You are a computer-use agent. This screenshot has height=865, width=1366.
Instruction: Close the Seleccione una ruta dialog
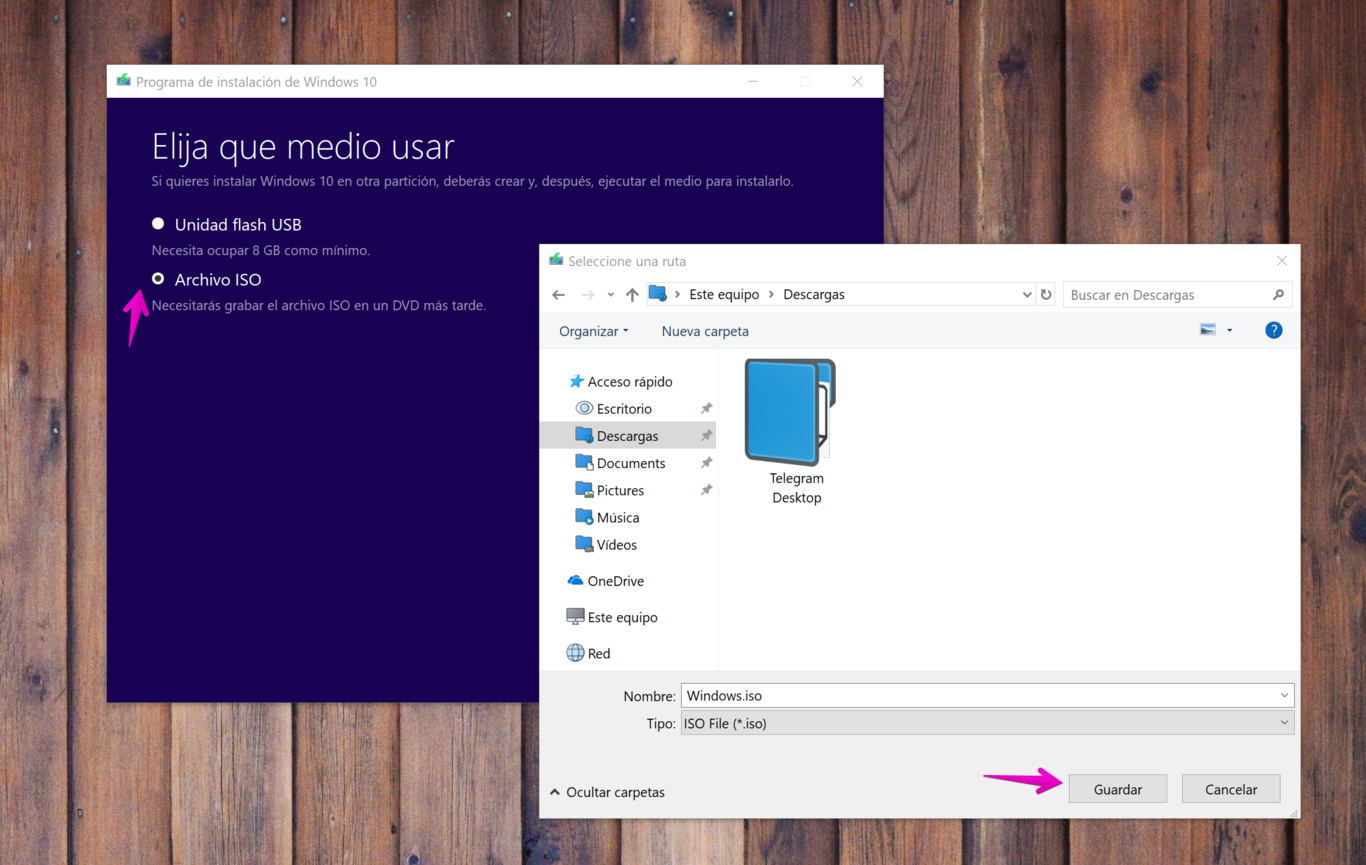click(x=1282, y=261)
